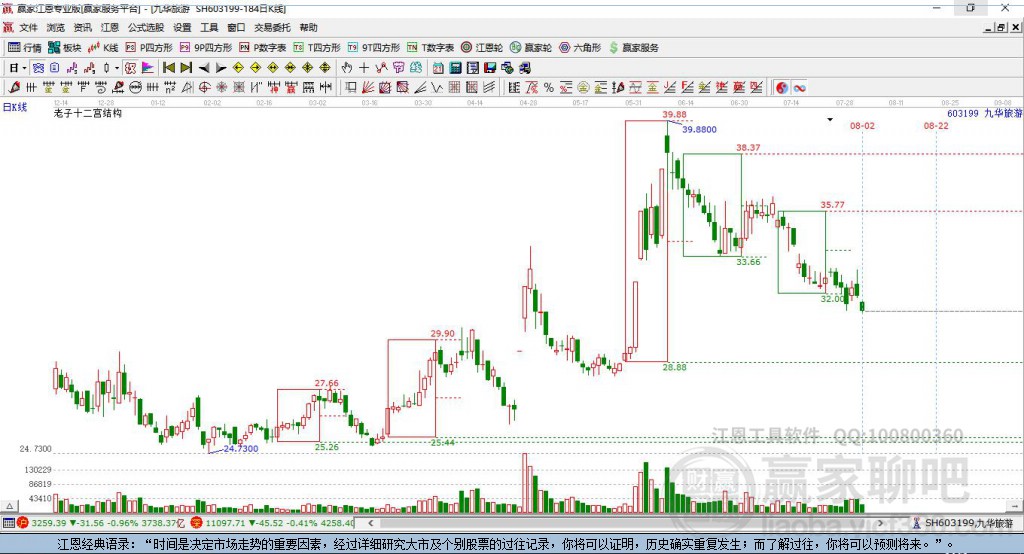This screenshot has height=554, width=1024.
Task: Open the calculator tool icon
Action: point(455,68)
